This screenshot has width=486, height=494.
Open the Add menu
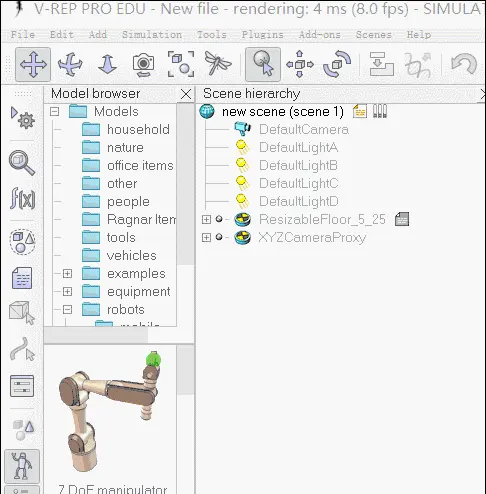[98, 35]
